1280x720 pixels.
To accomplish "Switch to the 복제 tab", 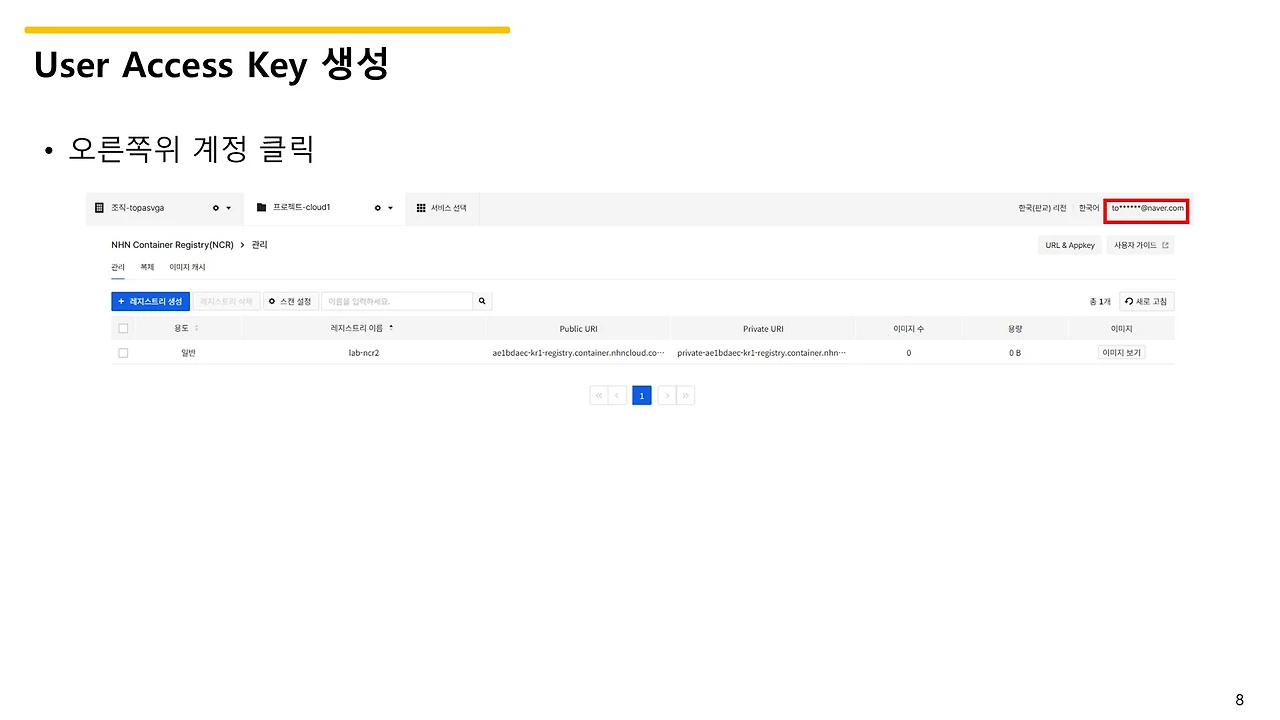I will coord(147,267).
